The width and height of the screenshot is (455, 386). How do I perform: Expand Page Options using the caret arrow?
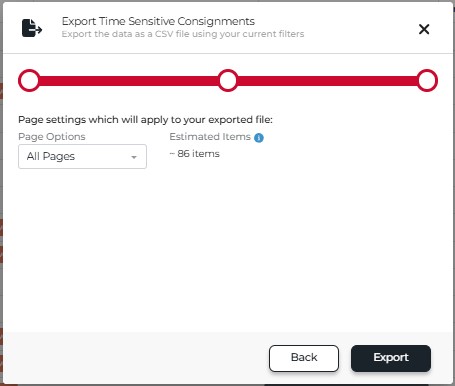(x=134, y=157)
